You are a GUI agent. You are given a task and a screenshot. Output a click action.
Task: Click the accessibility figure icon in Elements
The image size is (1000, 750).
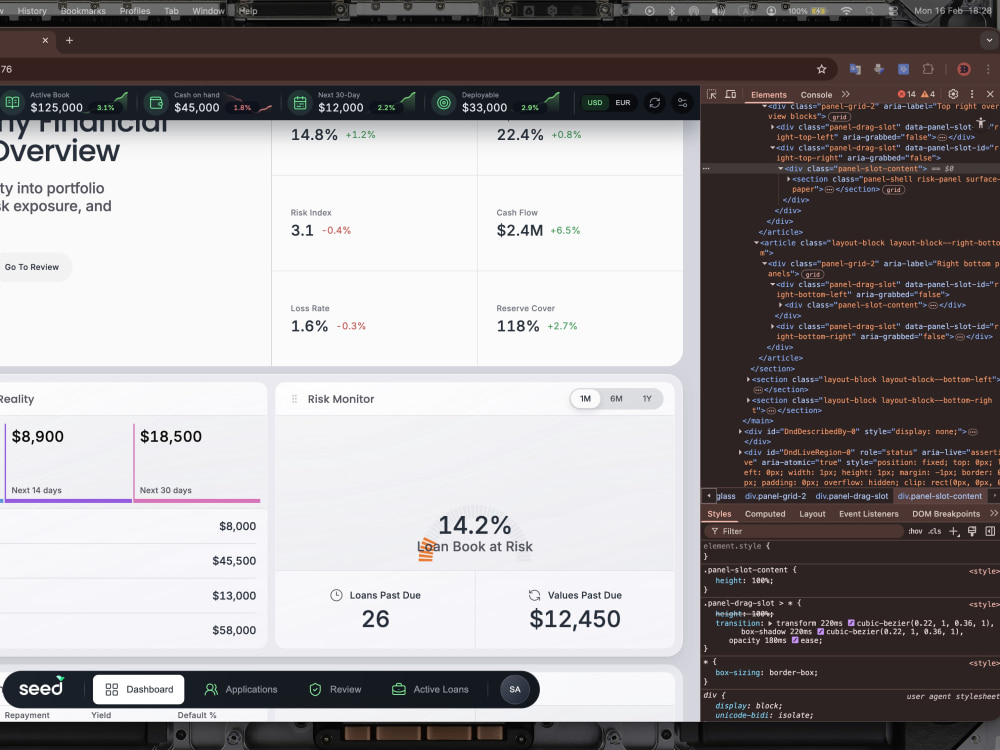(x=980, y=122)
